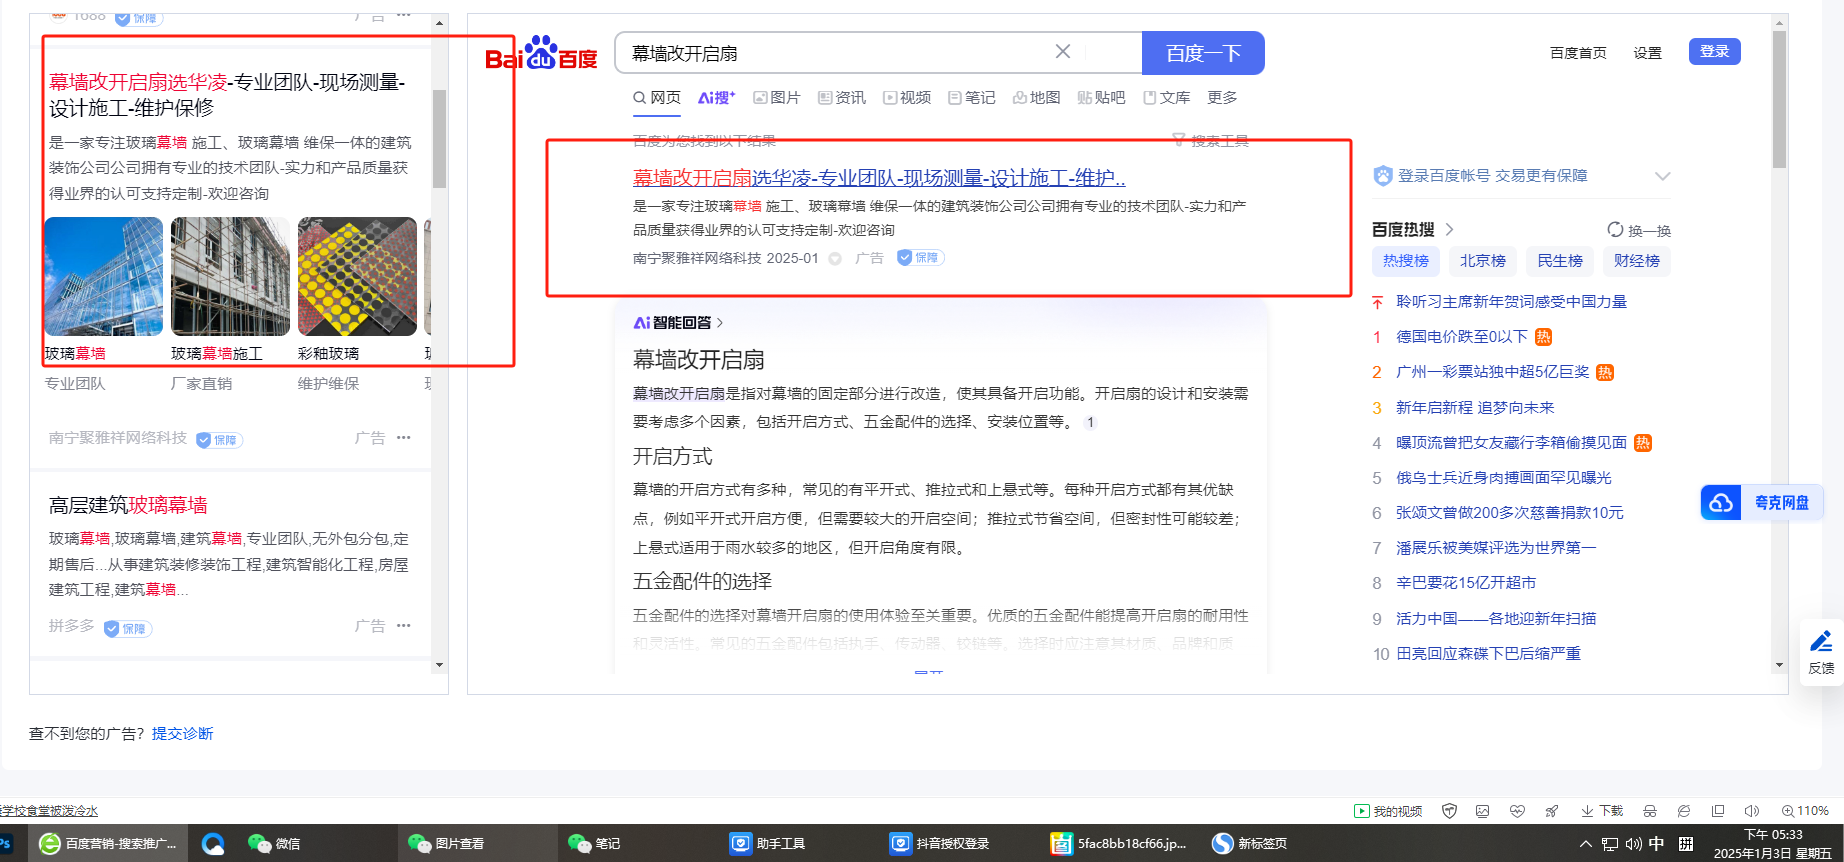Open mobile ad titled 幕墙改开启扇选华凌
Screen dimensions: 1844x862
[228, 95]
